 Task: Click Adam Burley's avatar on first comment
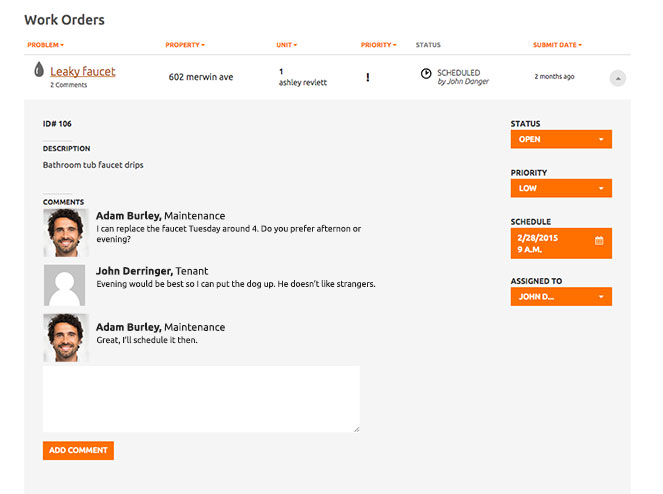tap(65, 233)
